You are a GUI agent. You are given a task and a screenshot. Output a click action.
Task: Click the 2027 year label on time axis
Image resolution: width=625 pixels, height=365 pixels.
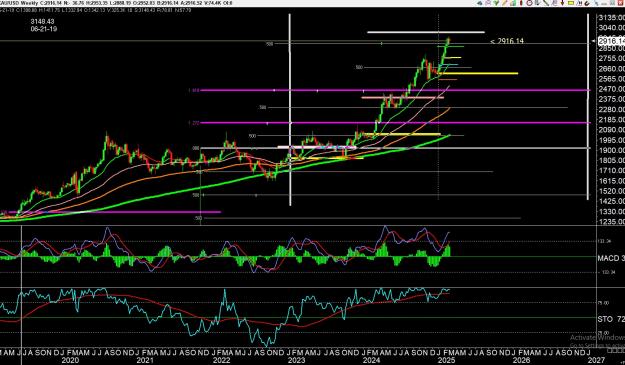tap(596, 360)
